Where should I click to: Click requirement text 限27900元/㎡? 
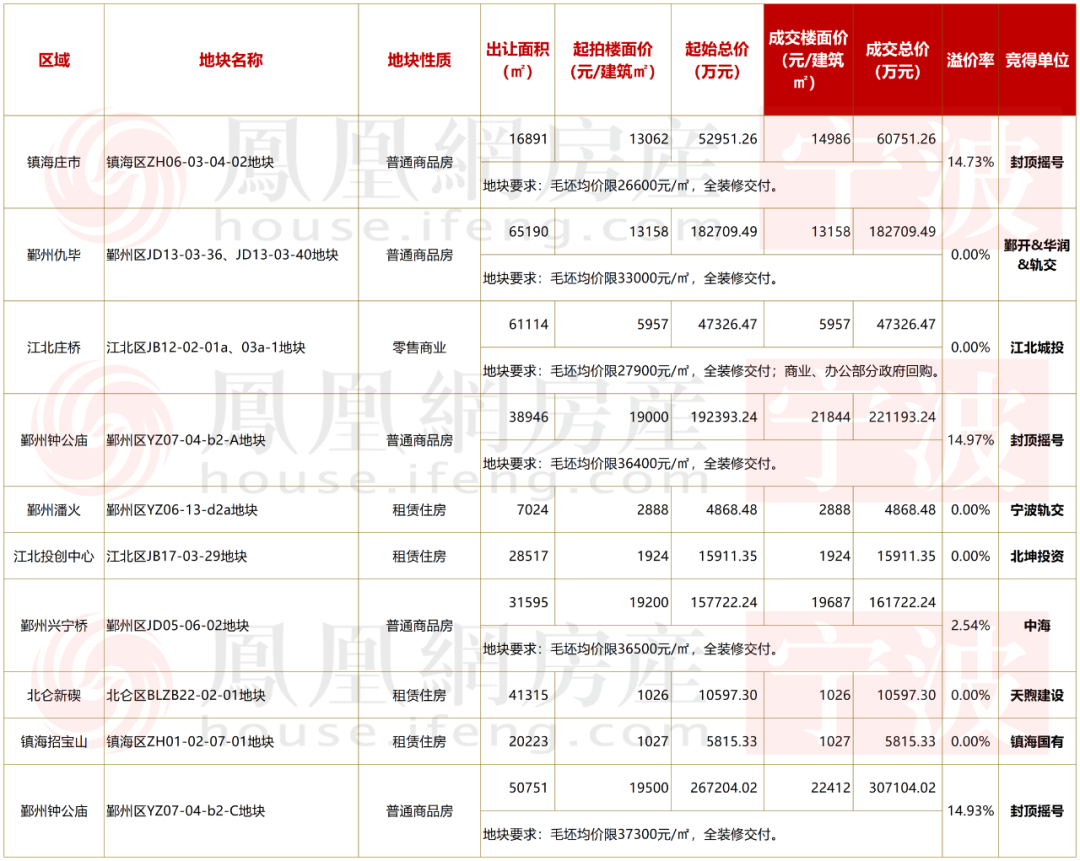[648, 371]
